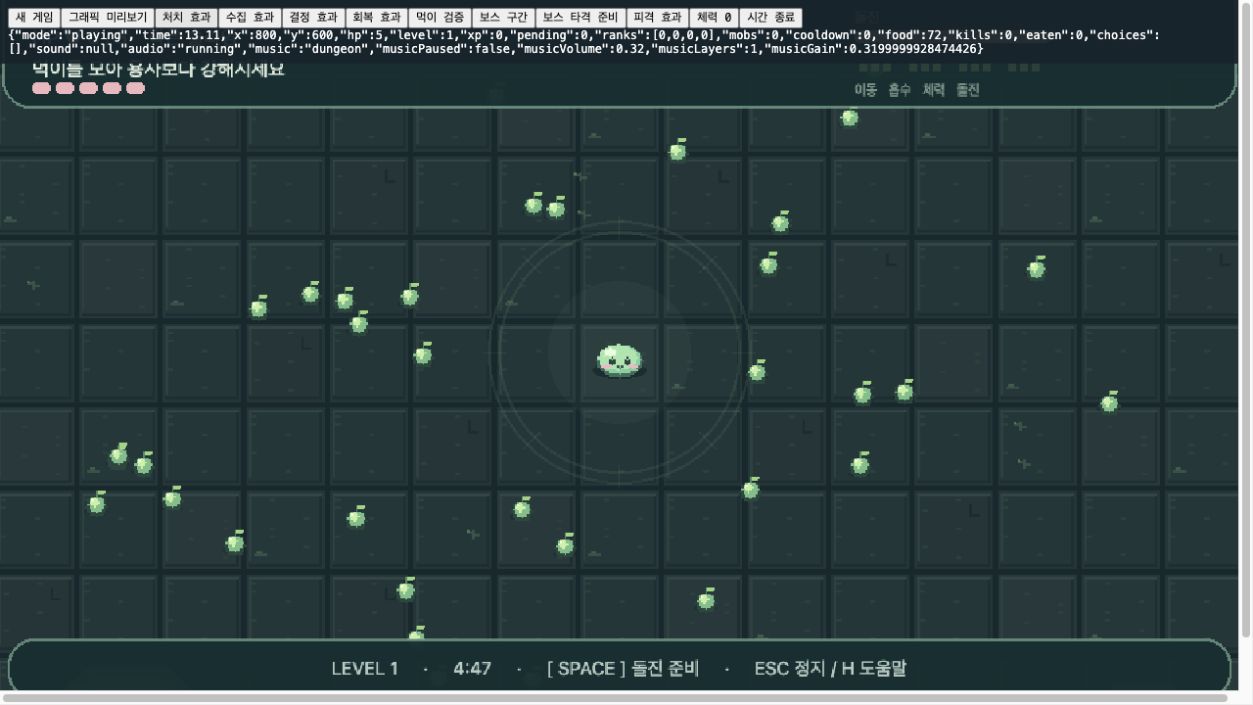The image size is (1253, 705).
Task: Click the green slime character
Action: [619, 359]
